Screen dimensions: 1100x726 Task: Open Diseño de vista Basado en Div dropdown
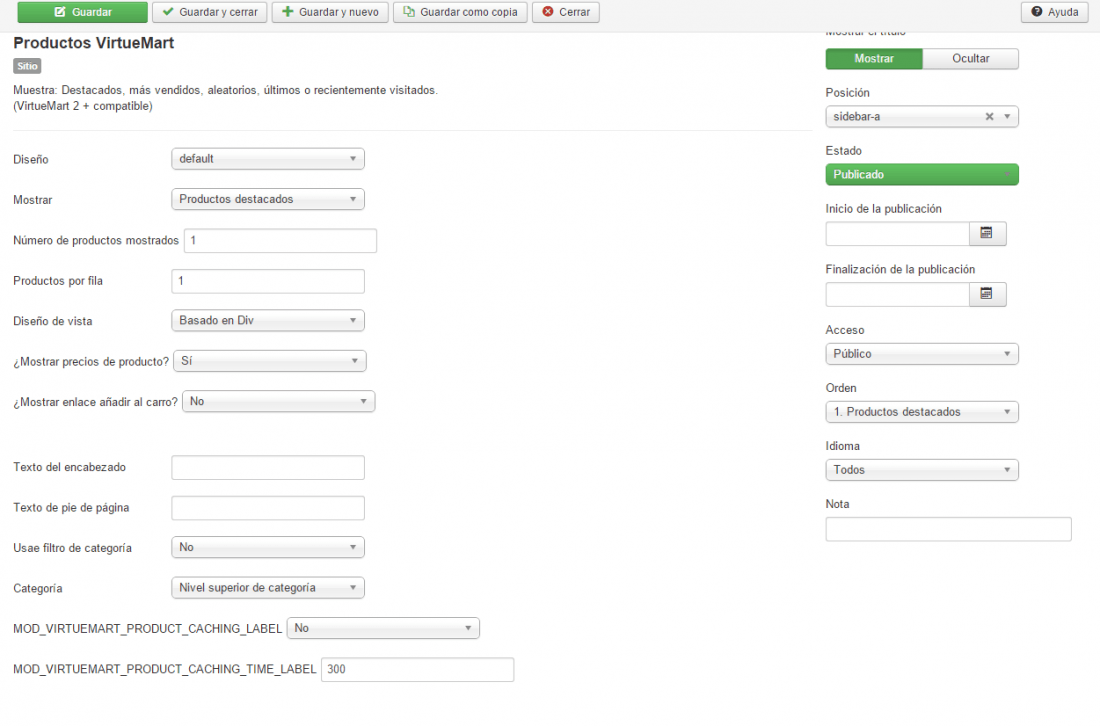coord(268,321)
